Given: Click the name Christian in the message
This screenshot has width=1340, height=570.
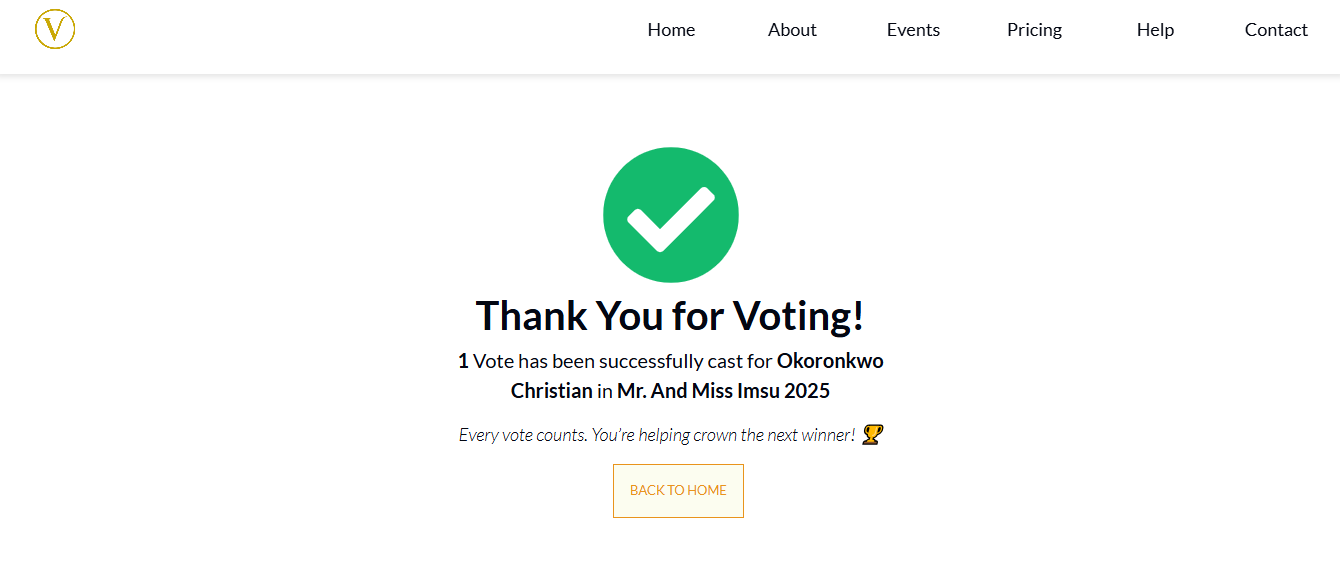Looking at the screenshot, I should point(551,391).
